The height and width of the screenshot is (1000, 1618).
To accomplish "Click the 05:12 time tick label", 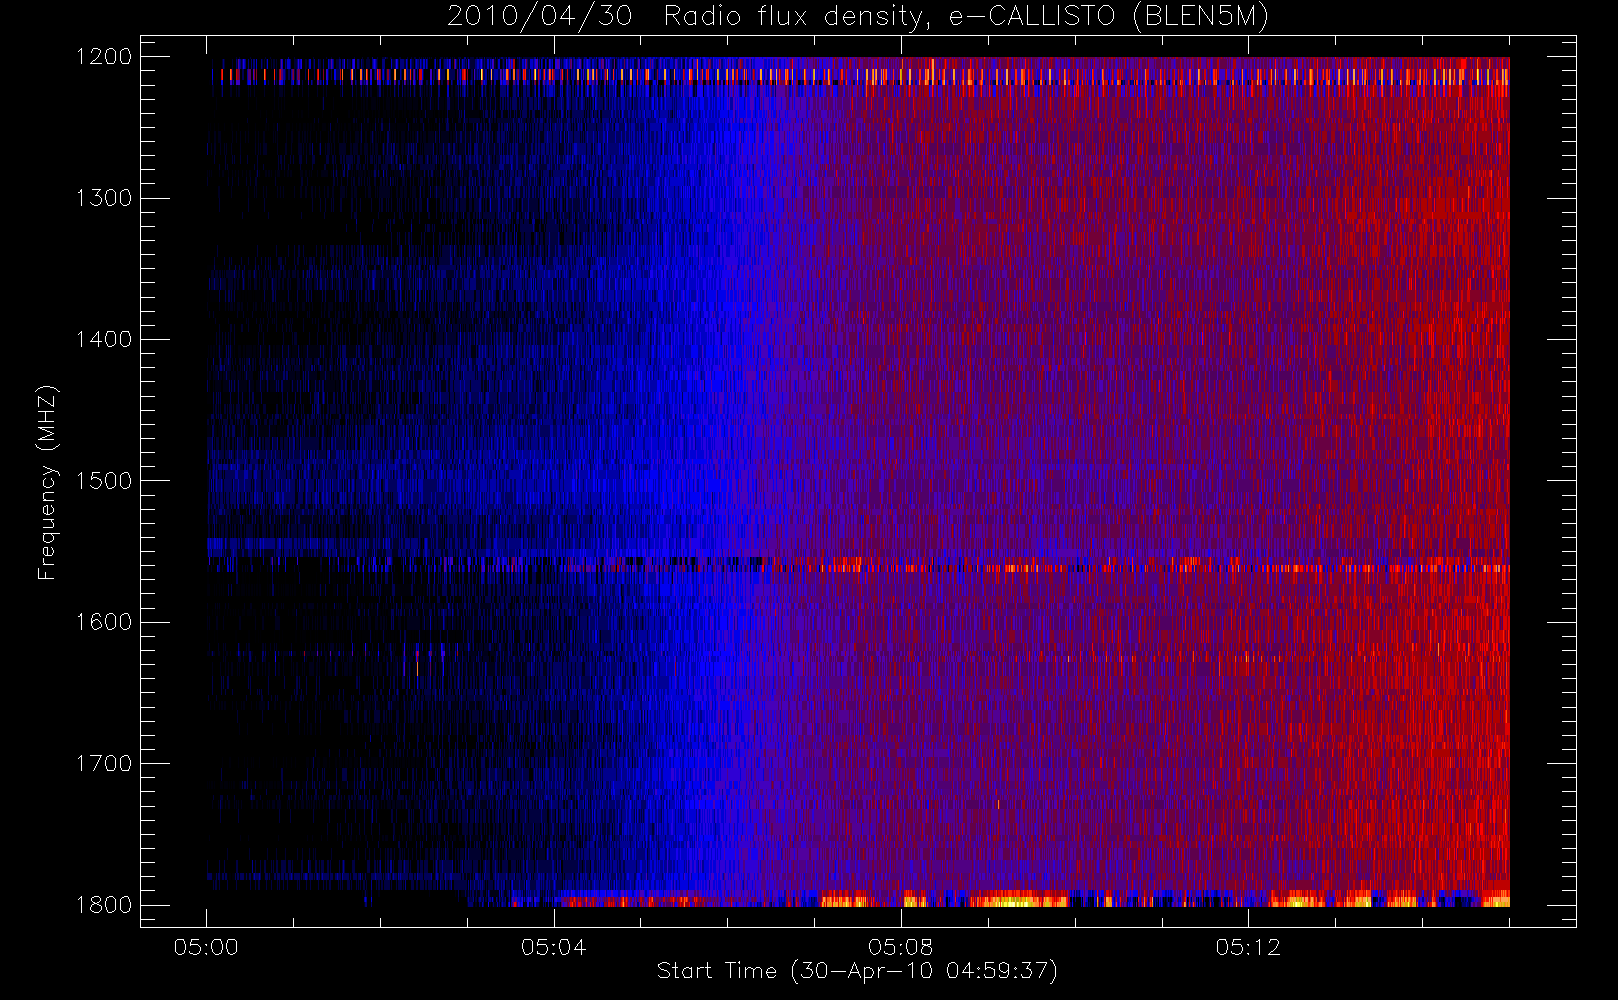I will click(x=1248, y=947).
